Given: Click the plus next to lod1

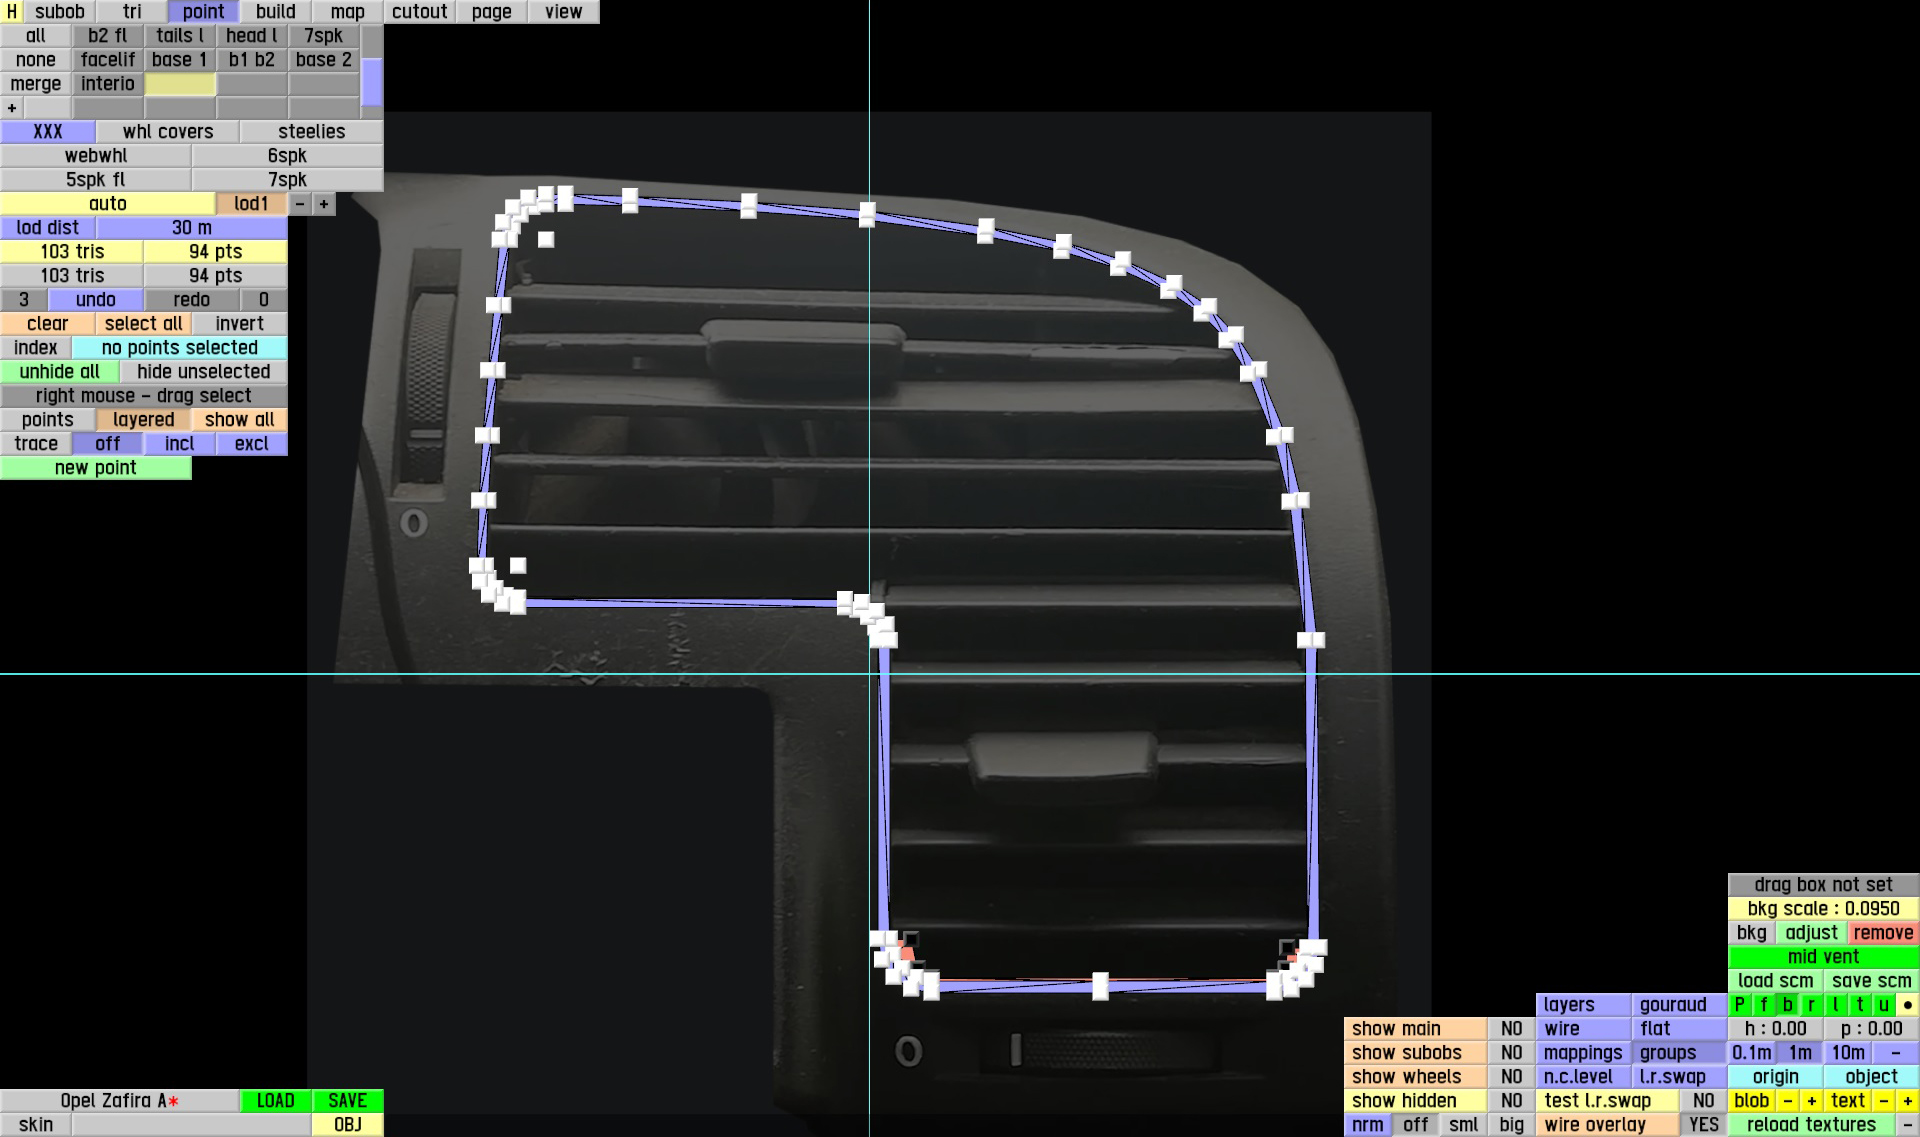Looking at the screenshot, I should [x=324, y=204].
